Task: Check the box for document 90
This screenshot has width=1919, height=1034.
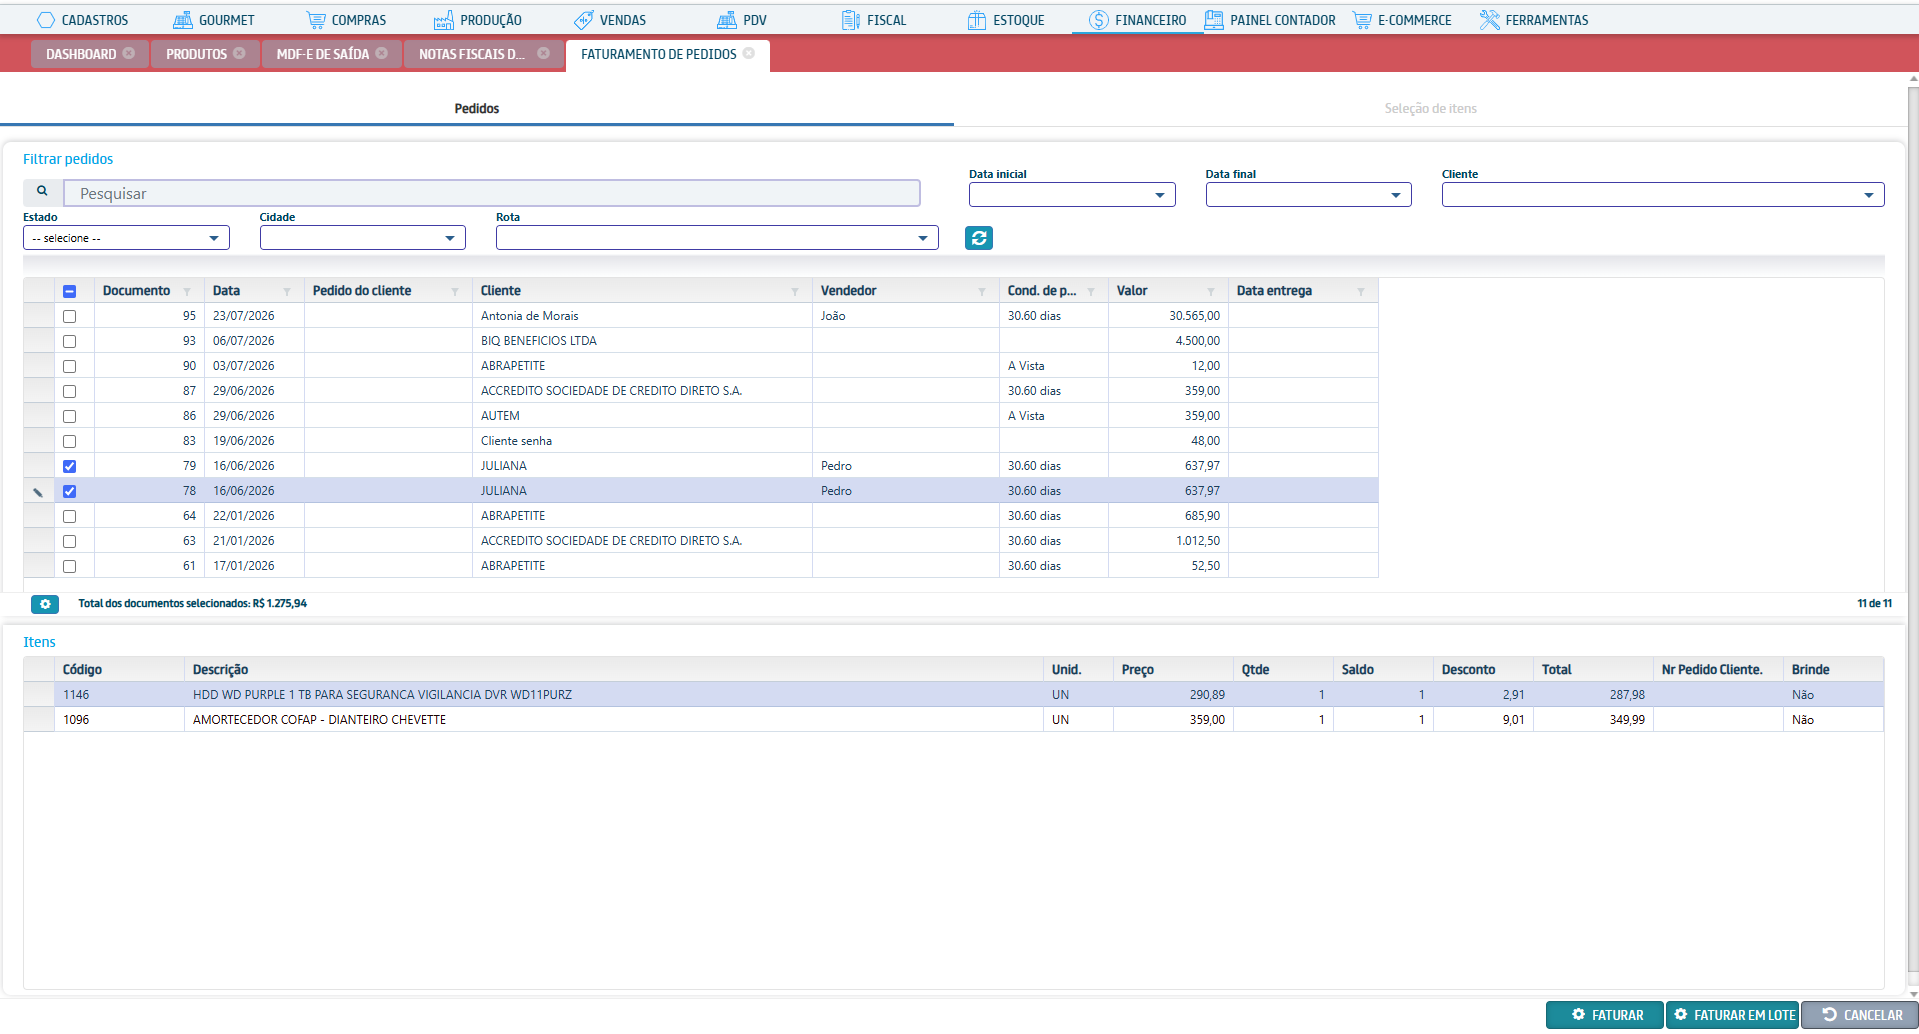Action: (x=69, y=366)
